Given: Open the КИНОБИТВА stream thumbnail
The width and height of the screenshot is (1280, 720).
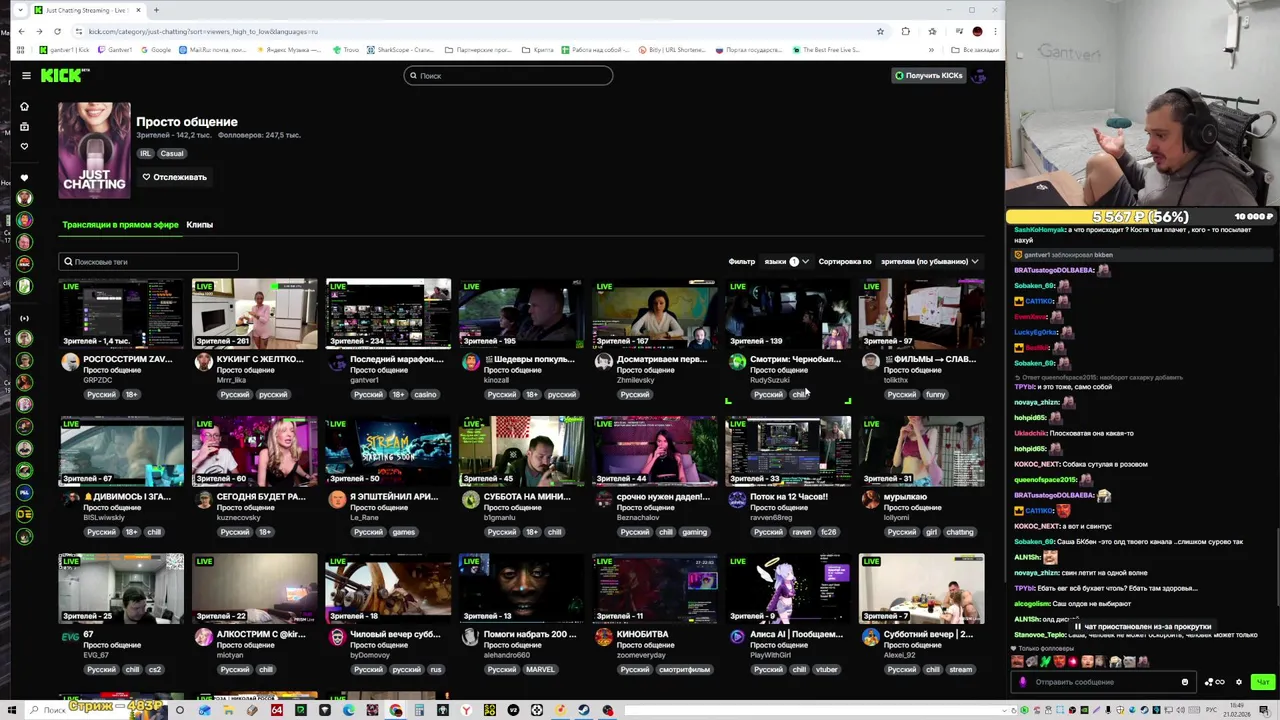Looking at the screenshot, I should coord(654,589).
